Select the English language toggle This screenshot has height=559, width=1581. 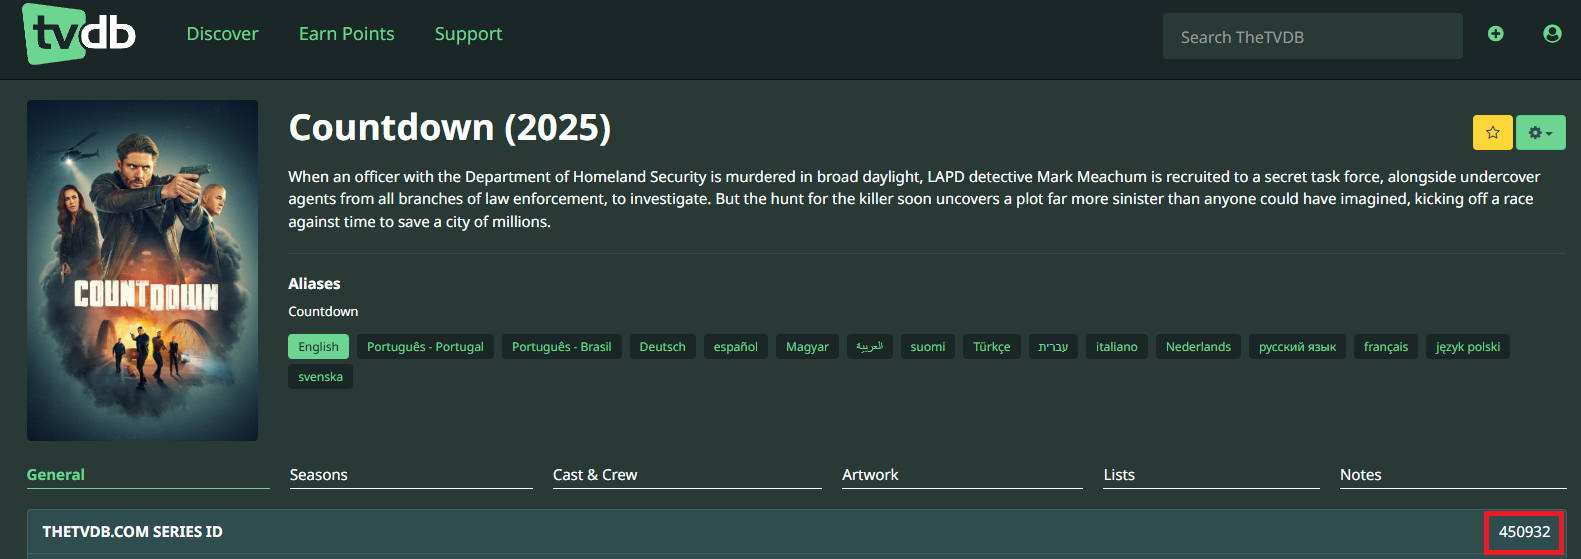click(318, 347)
